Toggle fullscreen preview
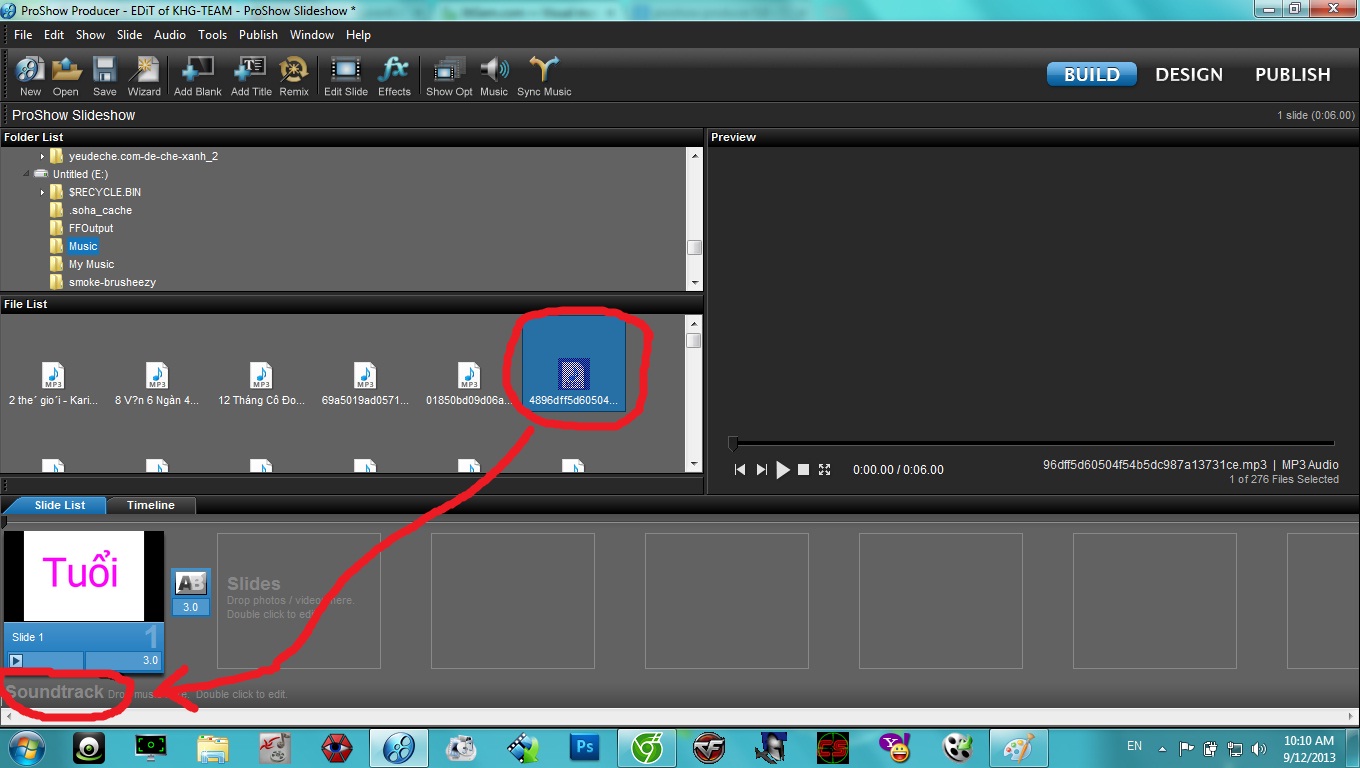 (x=825, y=470)
